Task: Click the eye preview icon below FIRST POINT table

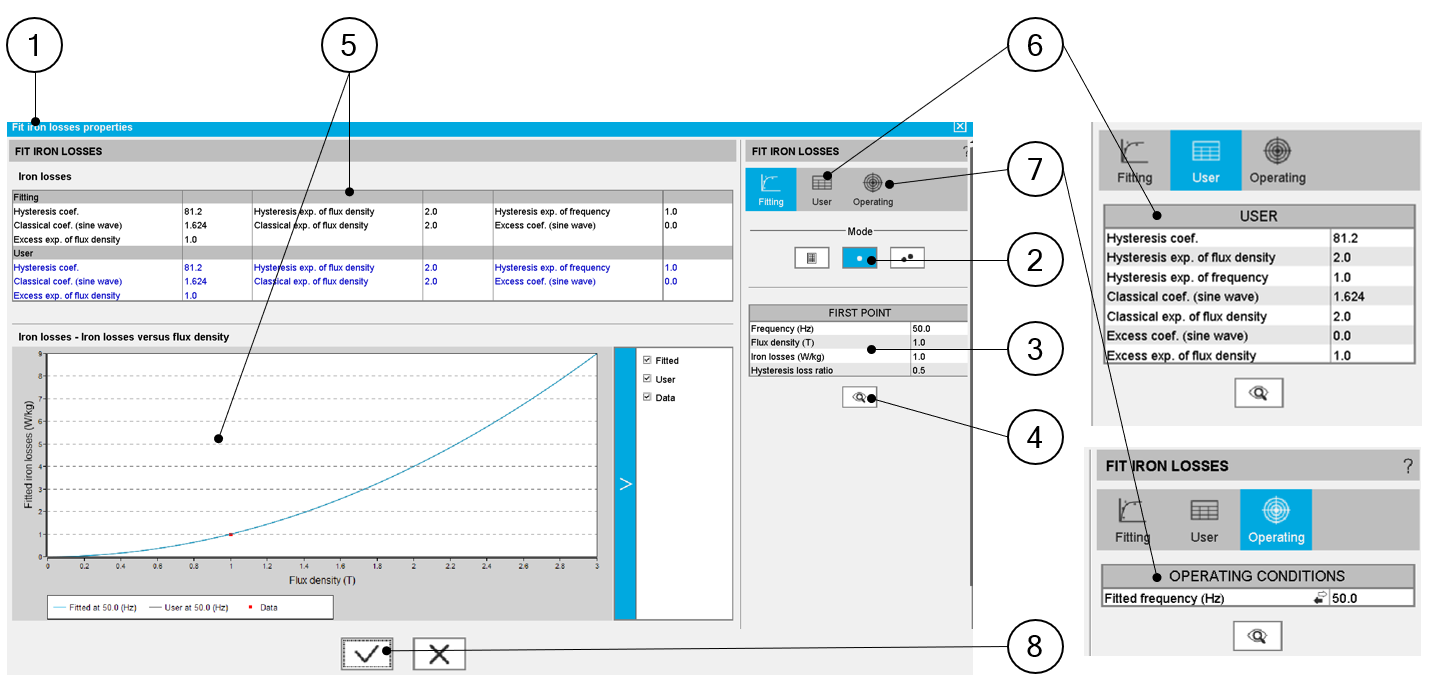Action: [x=859, y=397]
